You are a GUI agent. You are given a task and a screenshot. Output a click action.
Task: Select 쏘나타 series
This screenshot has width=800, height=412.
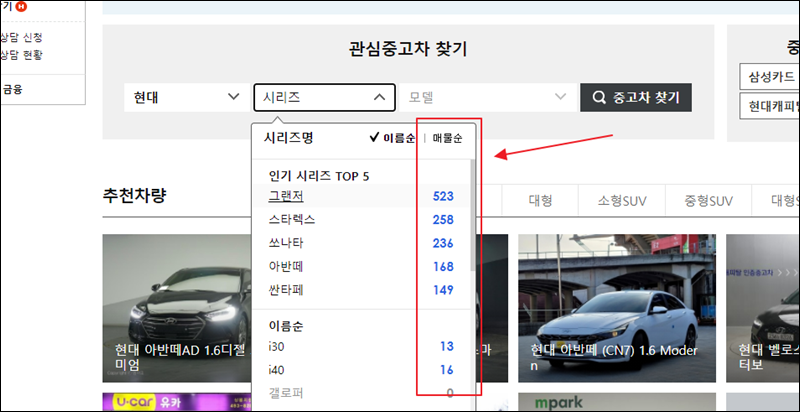pyautogui.click(x=286, y=243)
